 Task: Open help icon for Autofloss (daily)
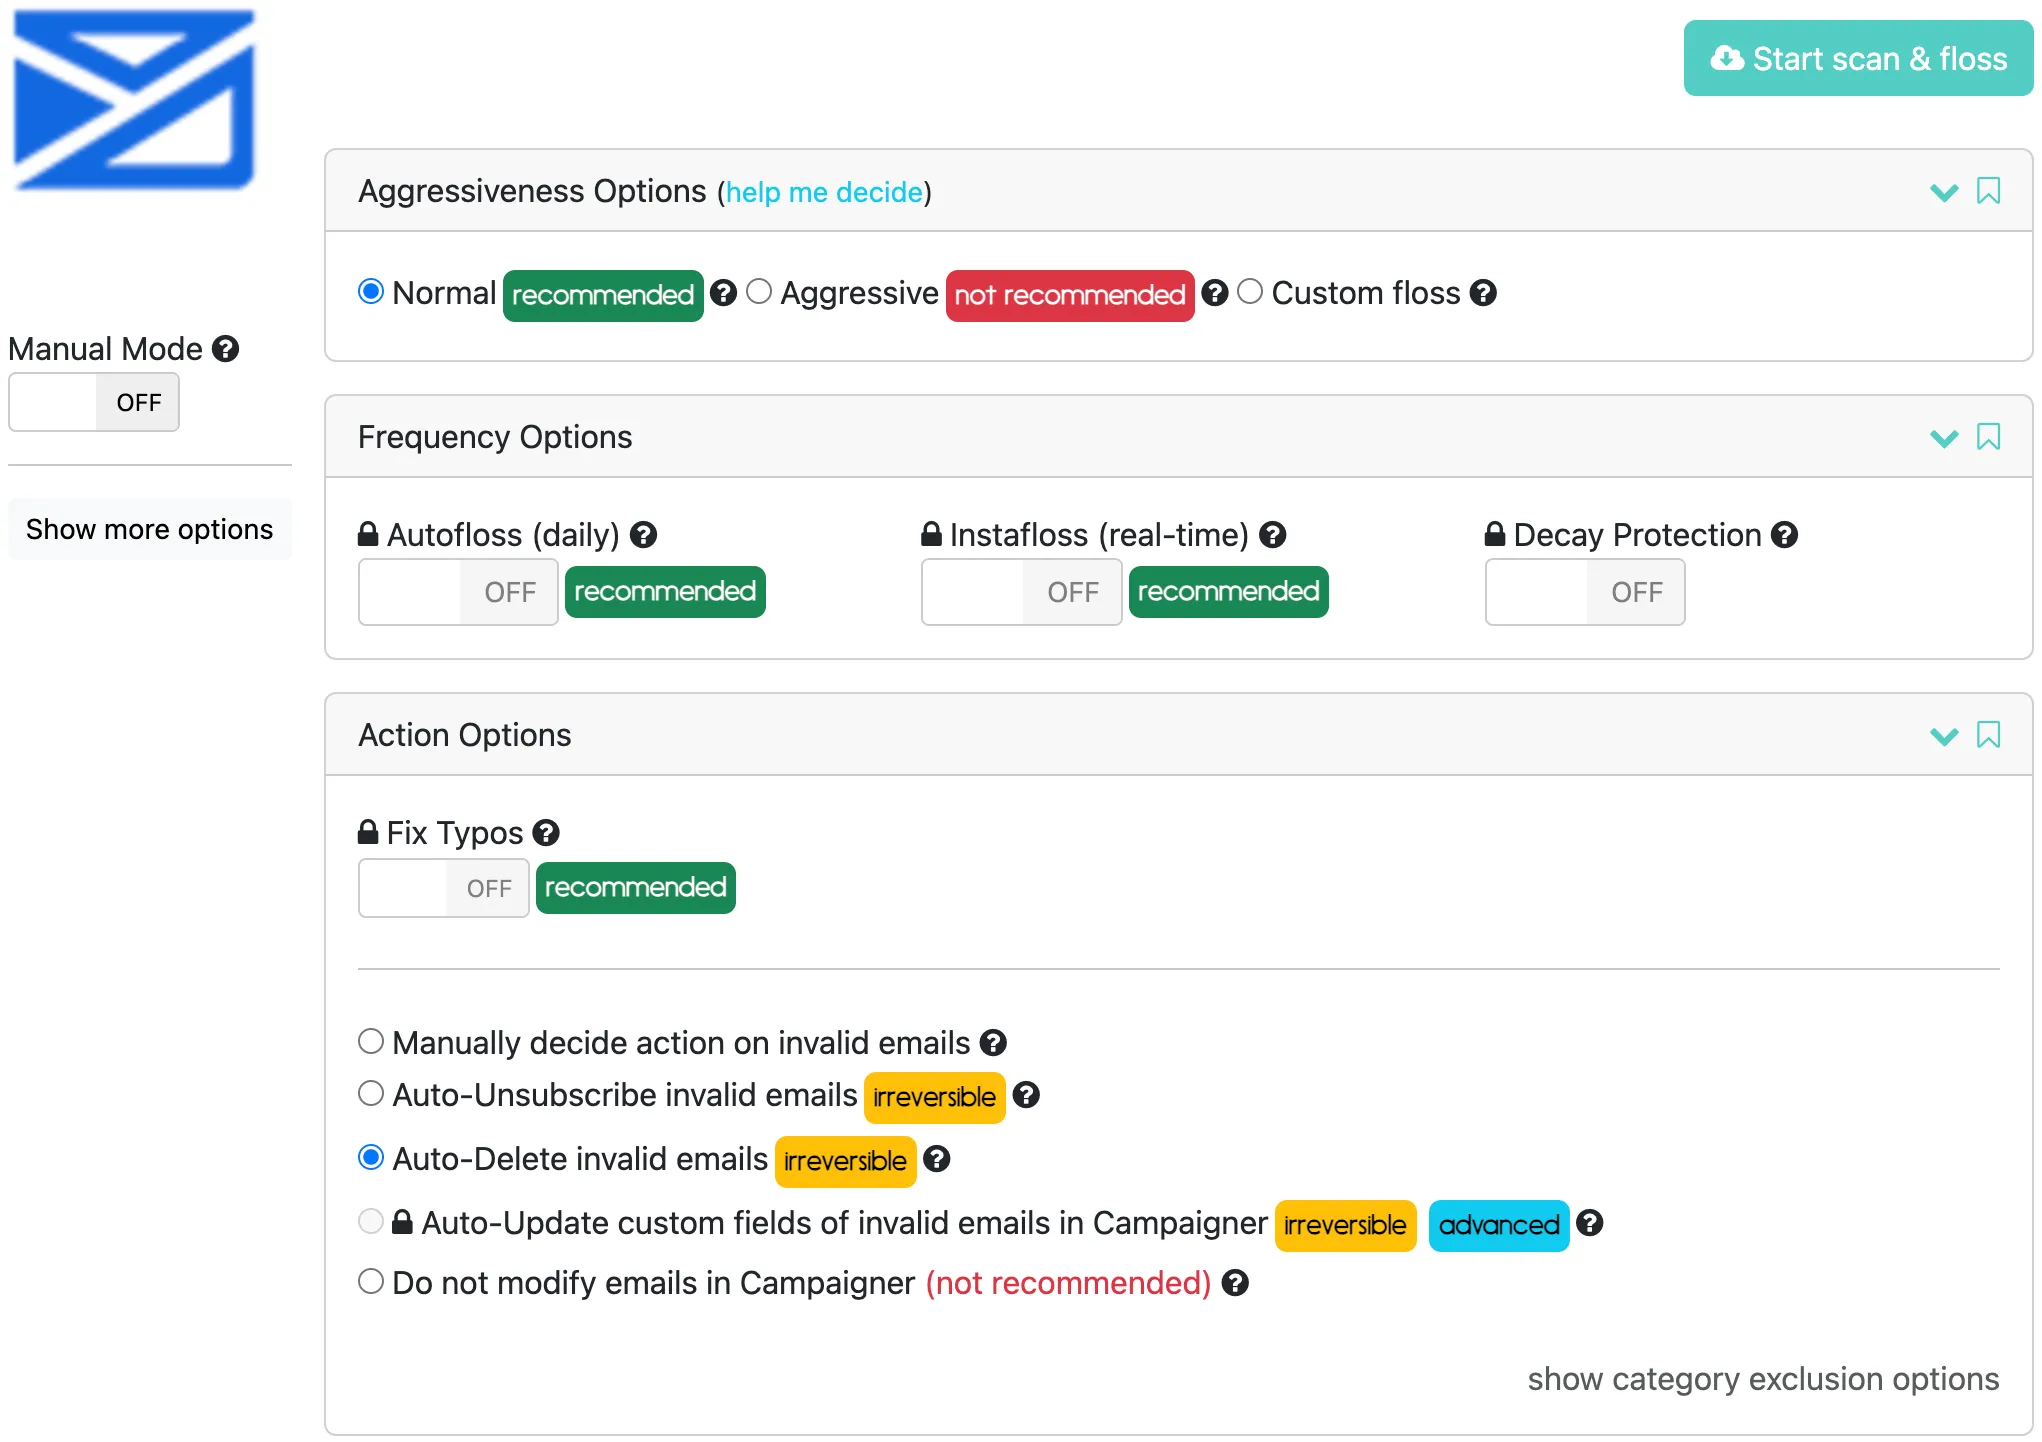pos(644,535)
